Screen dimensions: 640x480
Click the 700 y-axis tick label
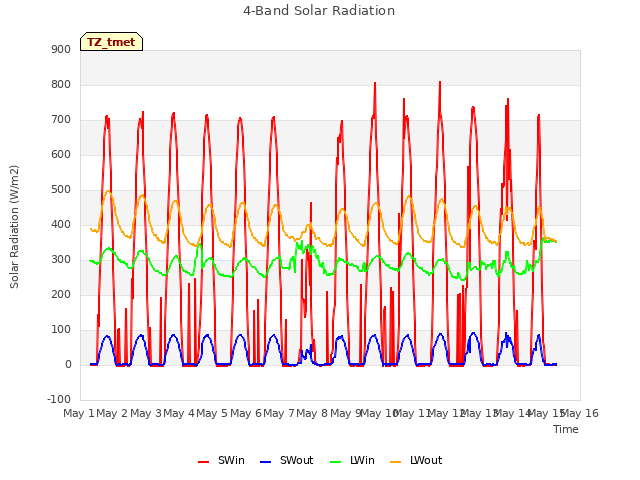(x=61, y=120)
